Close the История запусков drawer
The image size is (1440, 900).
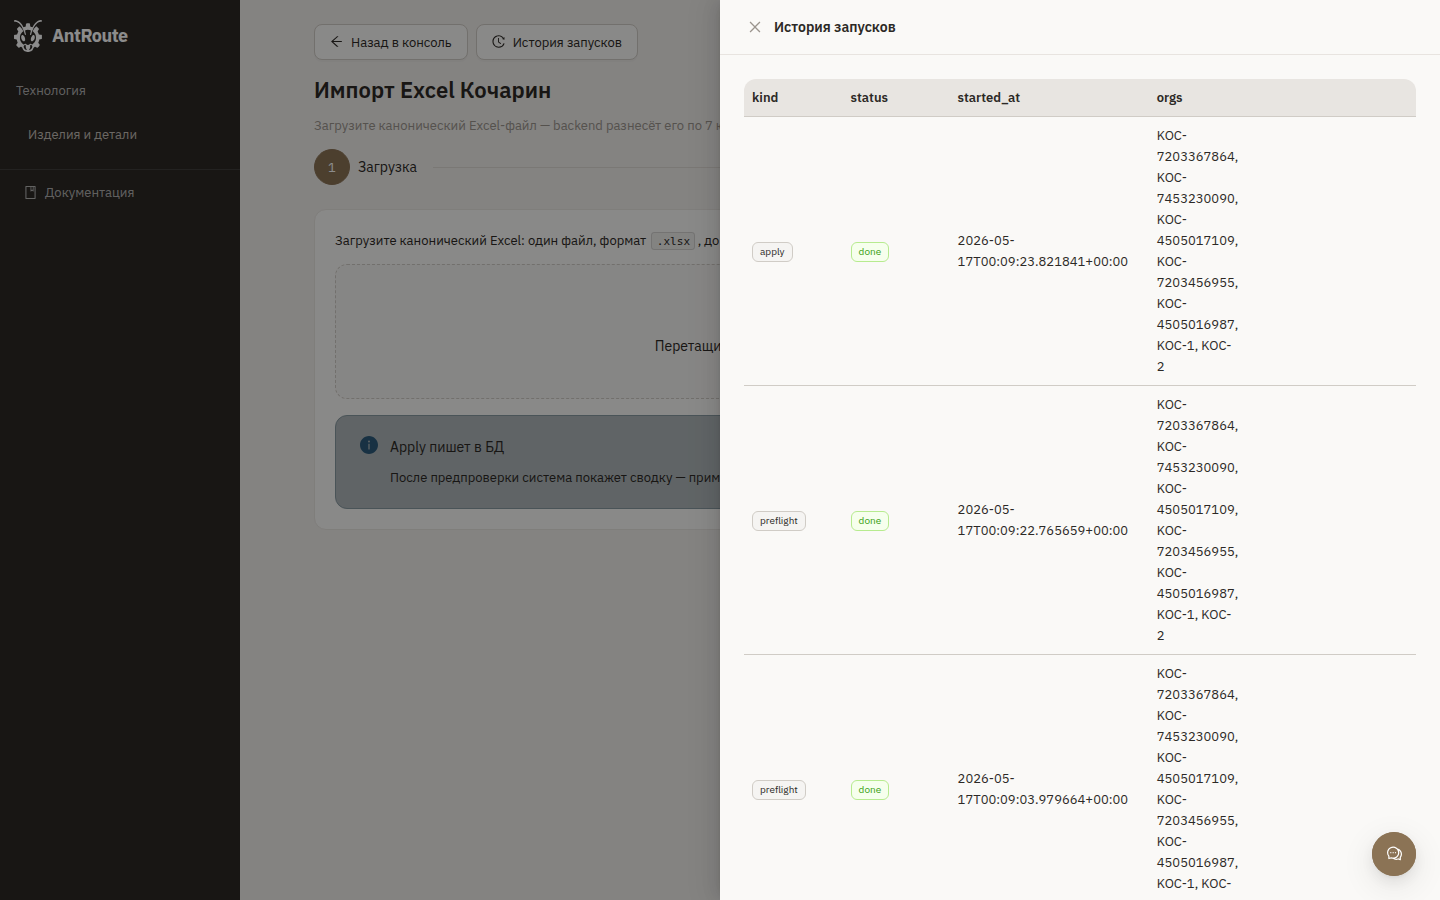pyautogui.click(x=755, y=27)
